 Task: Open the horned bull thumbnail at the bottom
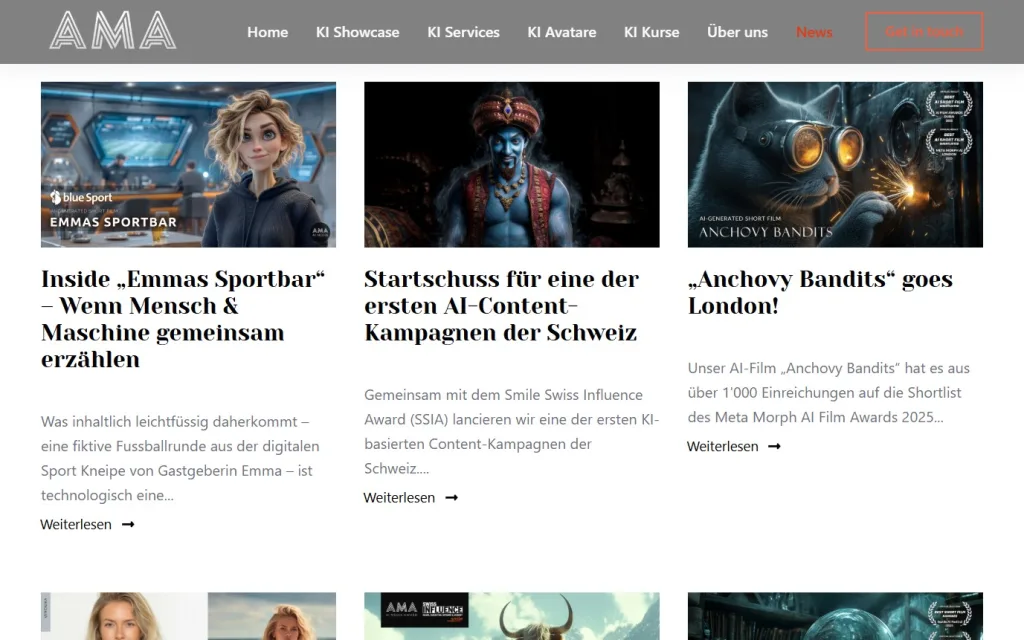pos(511,616)
